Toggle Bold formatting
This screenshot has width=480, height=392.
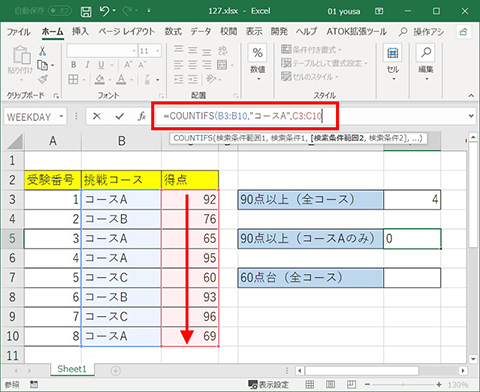(74, 65)
